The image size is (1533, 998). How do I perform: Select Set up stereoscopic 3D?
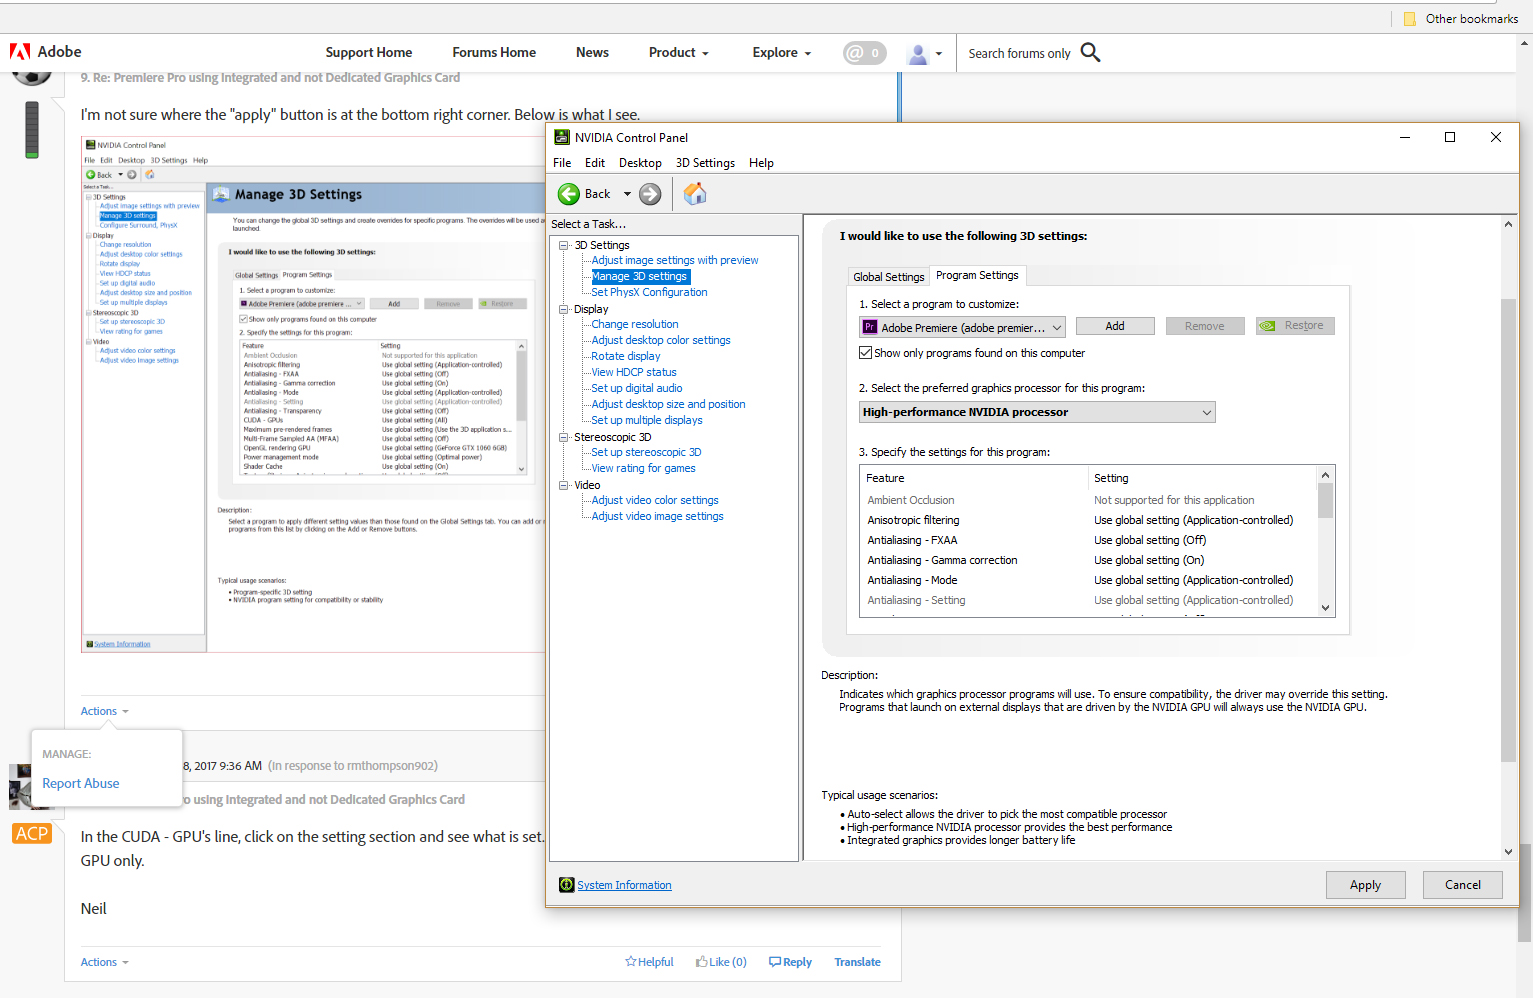[646, 452]
